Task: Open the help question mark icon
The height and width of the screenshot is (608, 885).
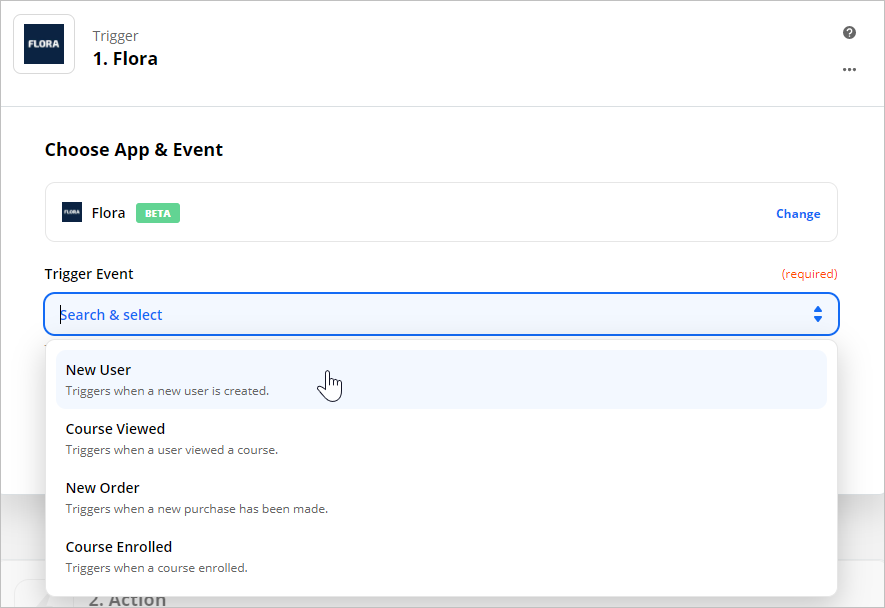Action: pyautogui.click(x=849, y=33)
